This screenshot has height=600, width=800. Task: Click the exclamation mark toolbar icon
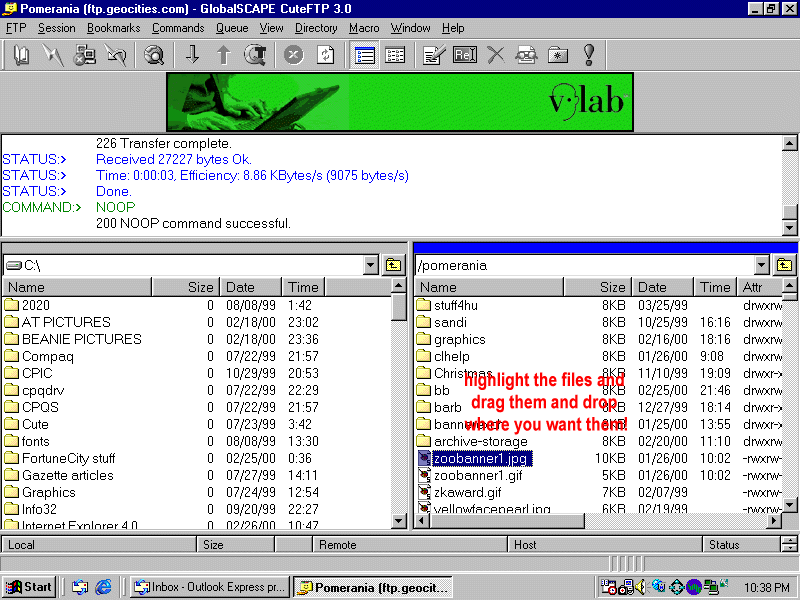coord(588,55)
